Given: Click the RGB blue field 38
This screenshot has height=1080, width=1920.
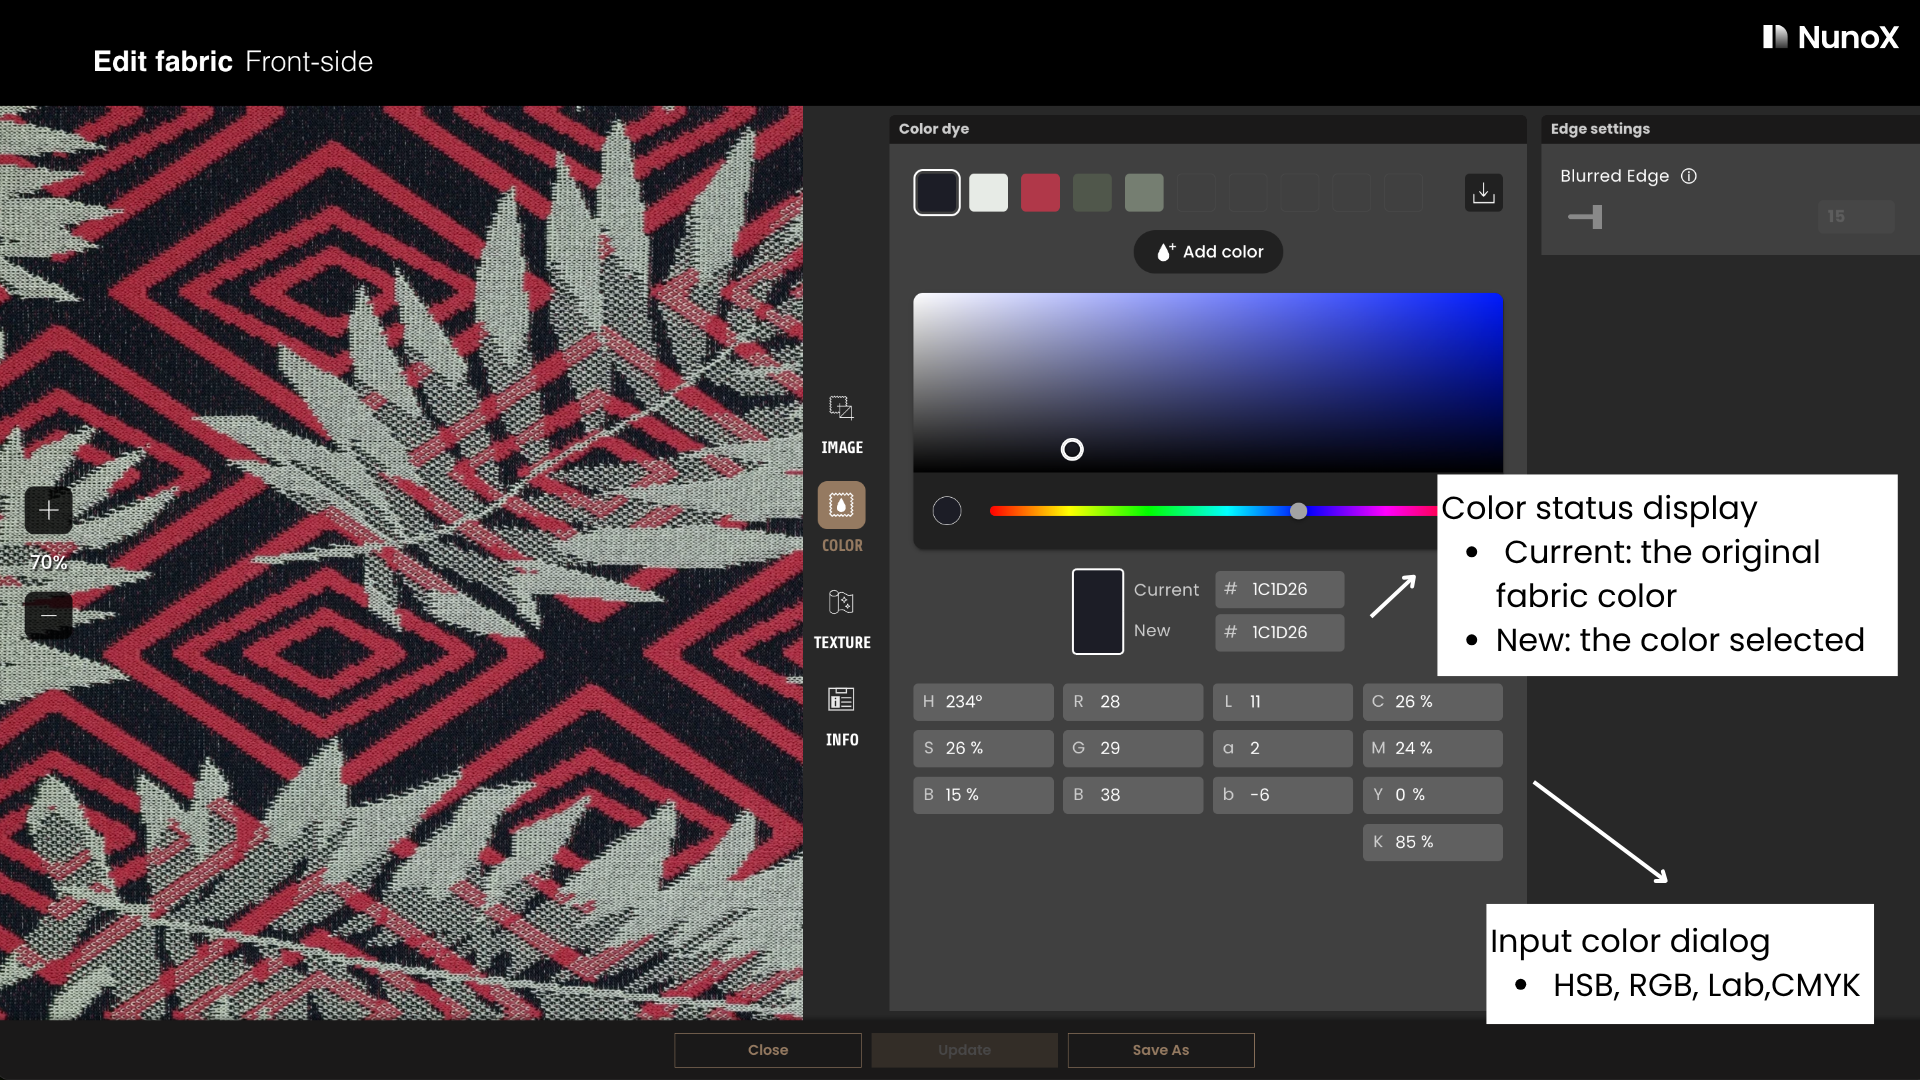Looking at the screenshot, I should [x=1133, y=796].
